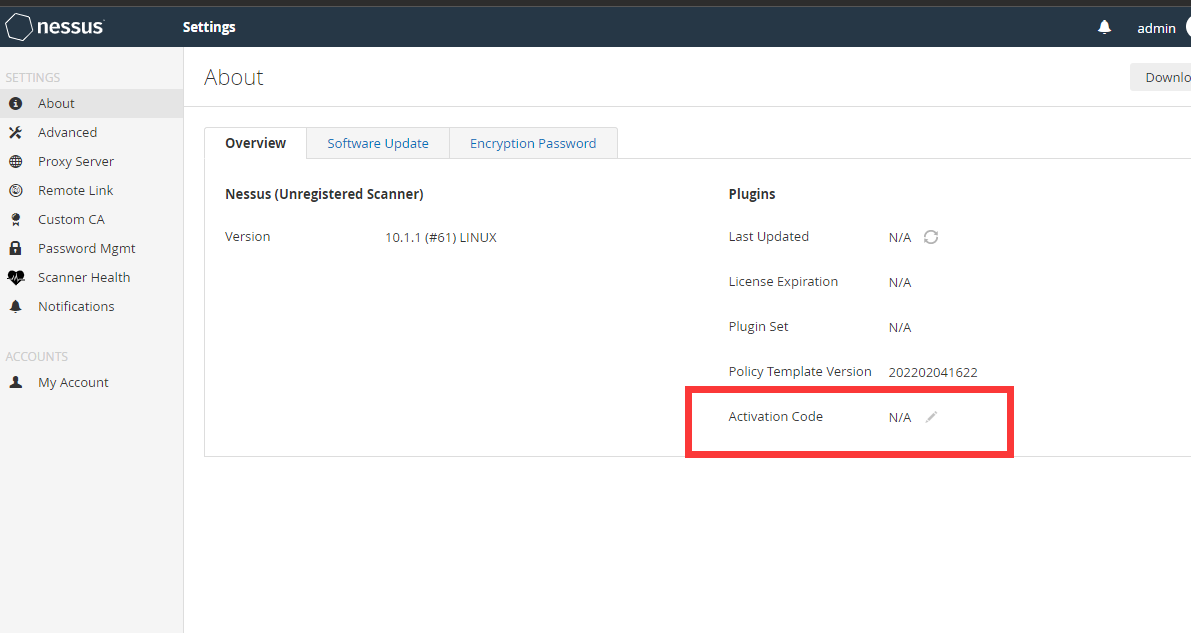Viewport: 1191px width, 633px height.
Task: Click the Plugin Set N/A value
Action: click(x=899, y=328)
